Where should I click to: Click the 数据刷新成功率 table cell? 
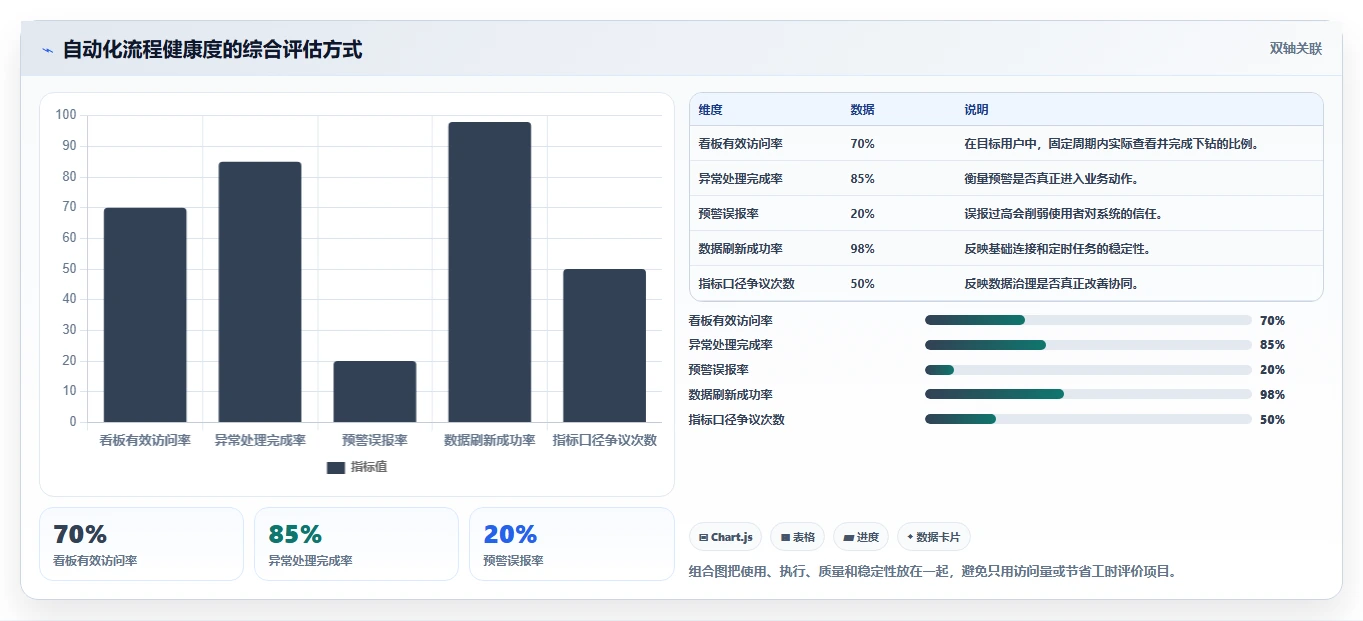(x=741, y=249)
